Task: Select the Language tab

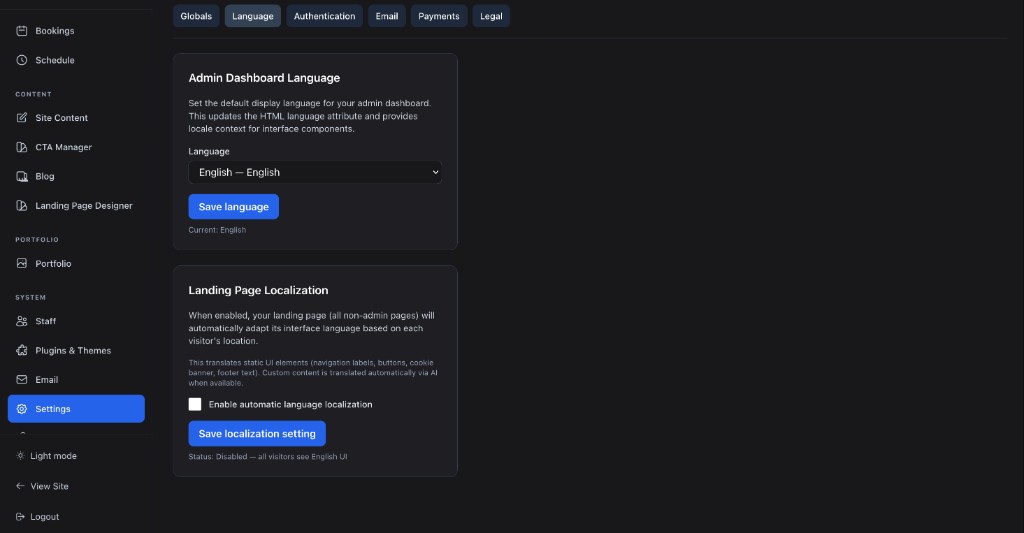Action: 253,16
